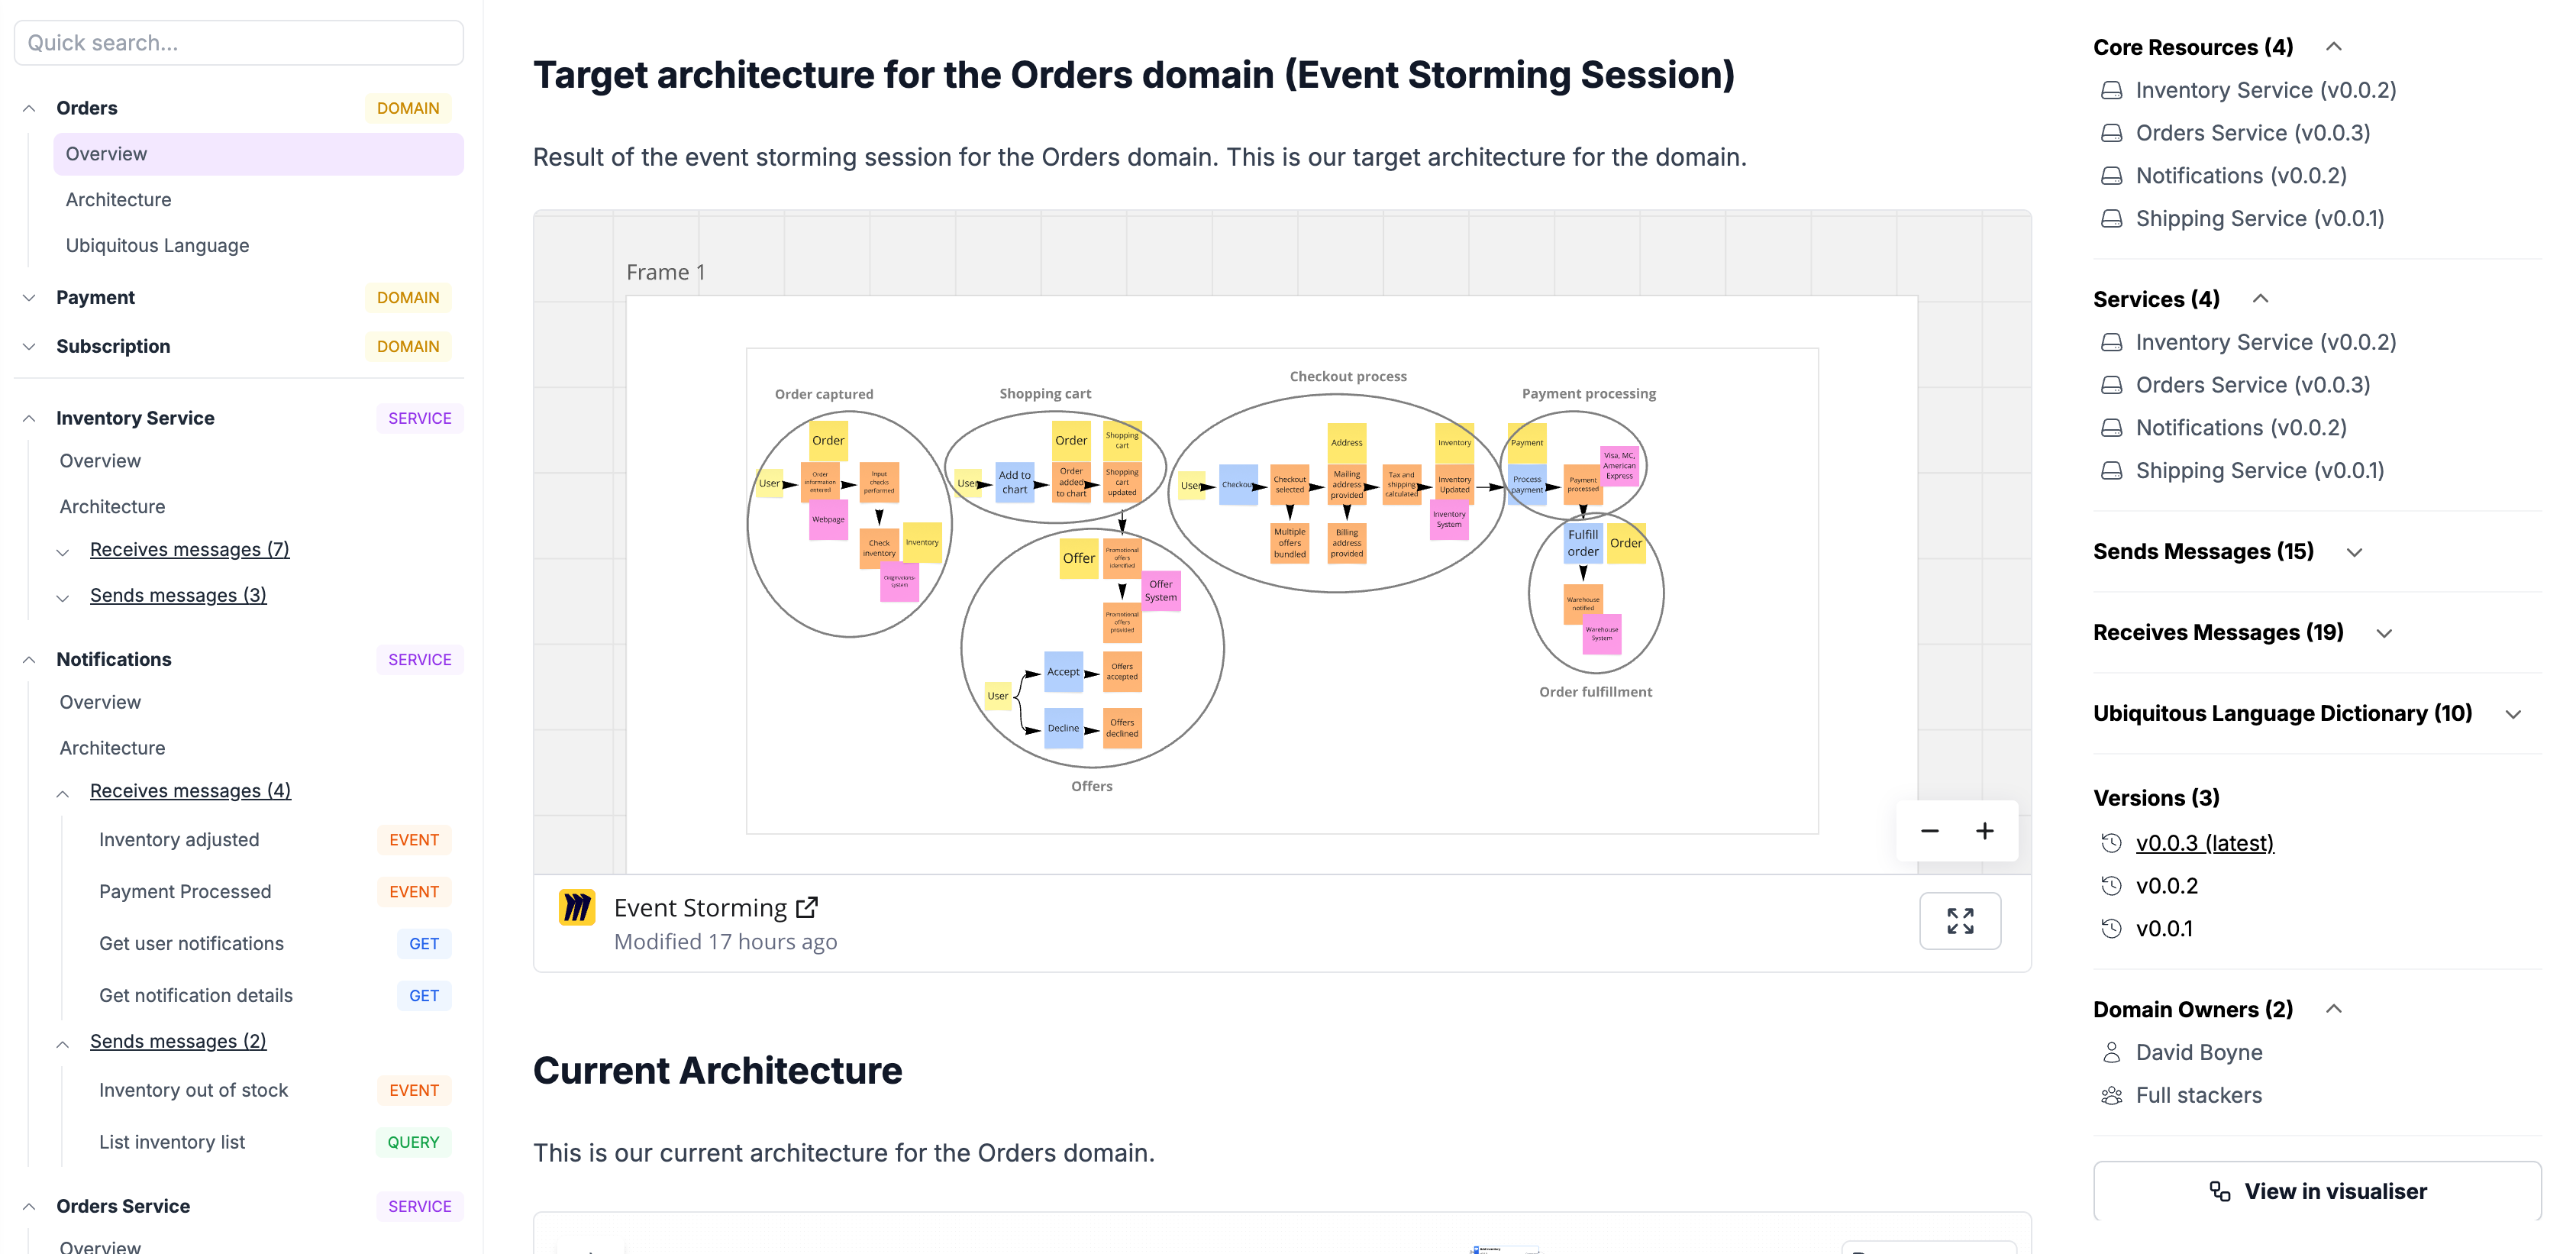Viewport: 2576px width, 1254px height.
Task: Open Event Storming external link icon
Action: pos(807,907)
